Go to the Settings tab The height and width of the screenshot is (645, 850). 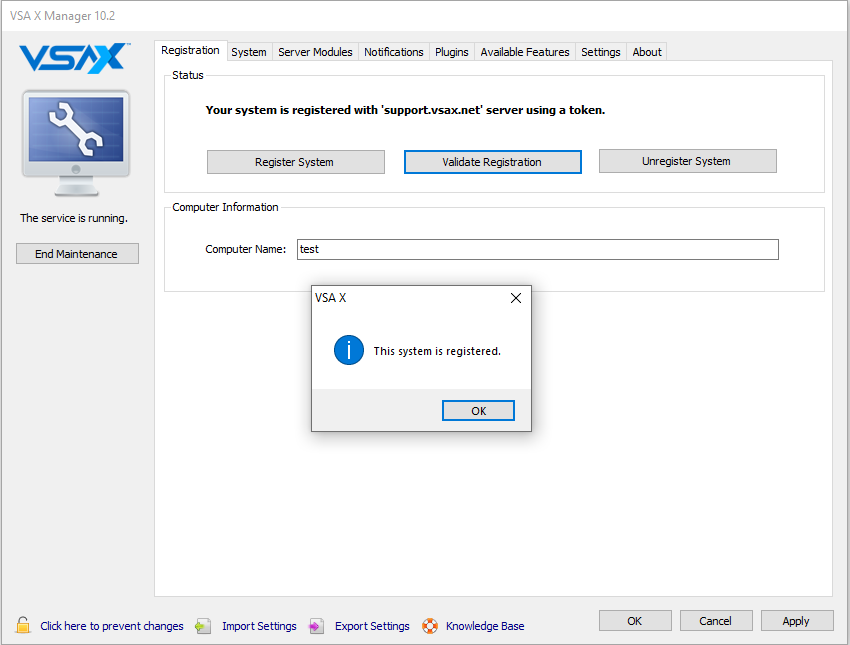pyautogui.click(x=601, y=52)
